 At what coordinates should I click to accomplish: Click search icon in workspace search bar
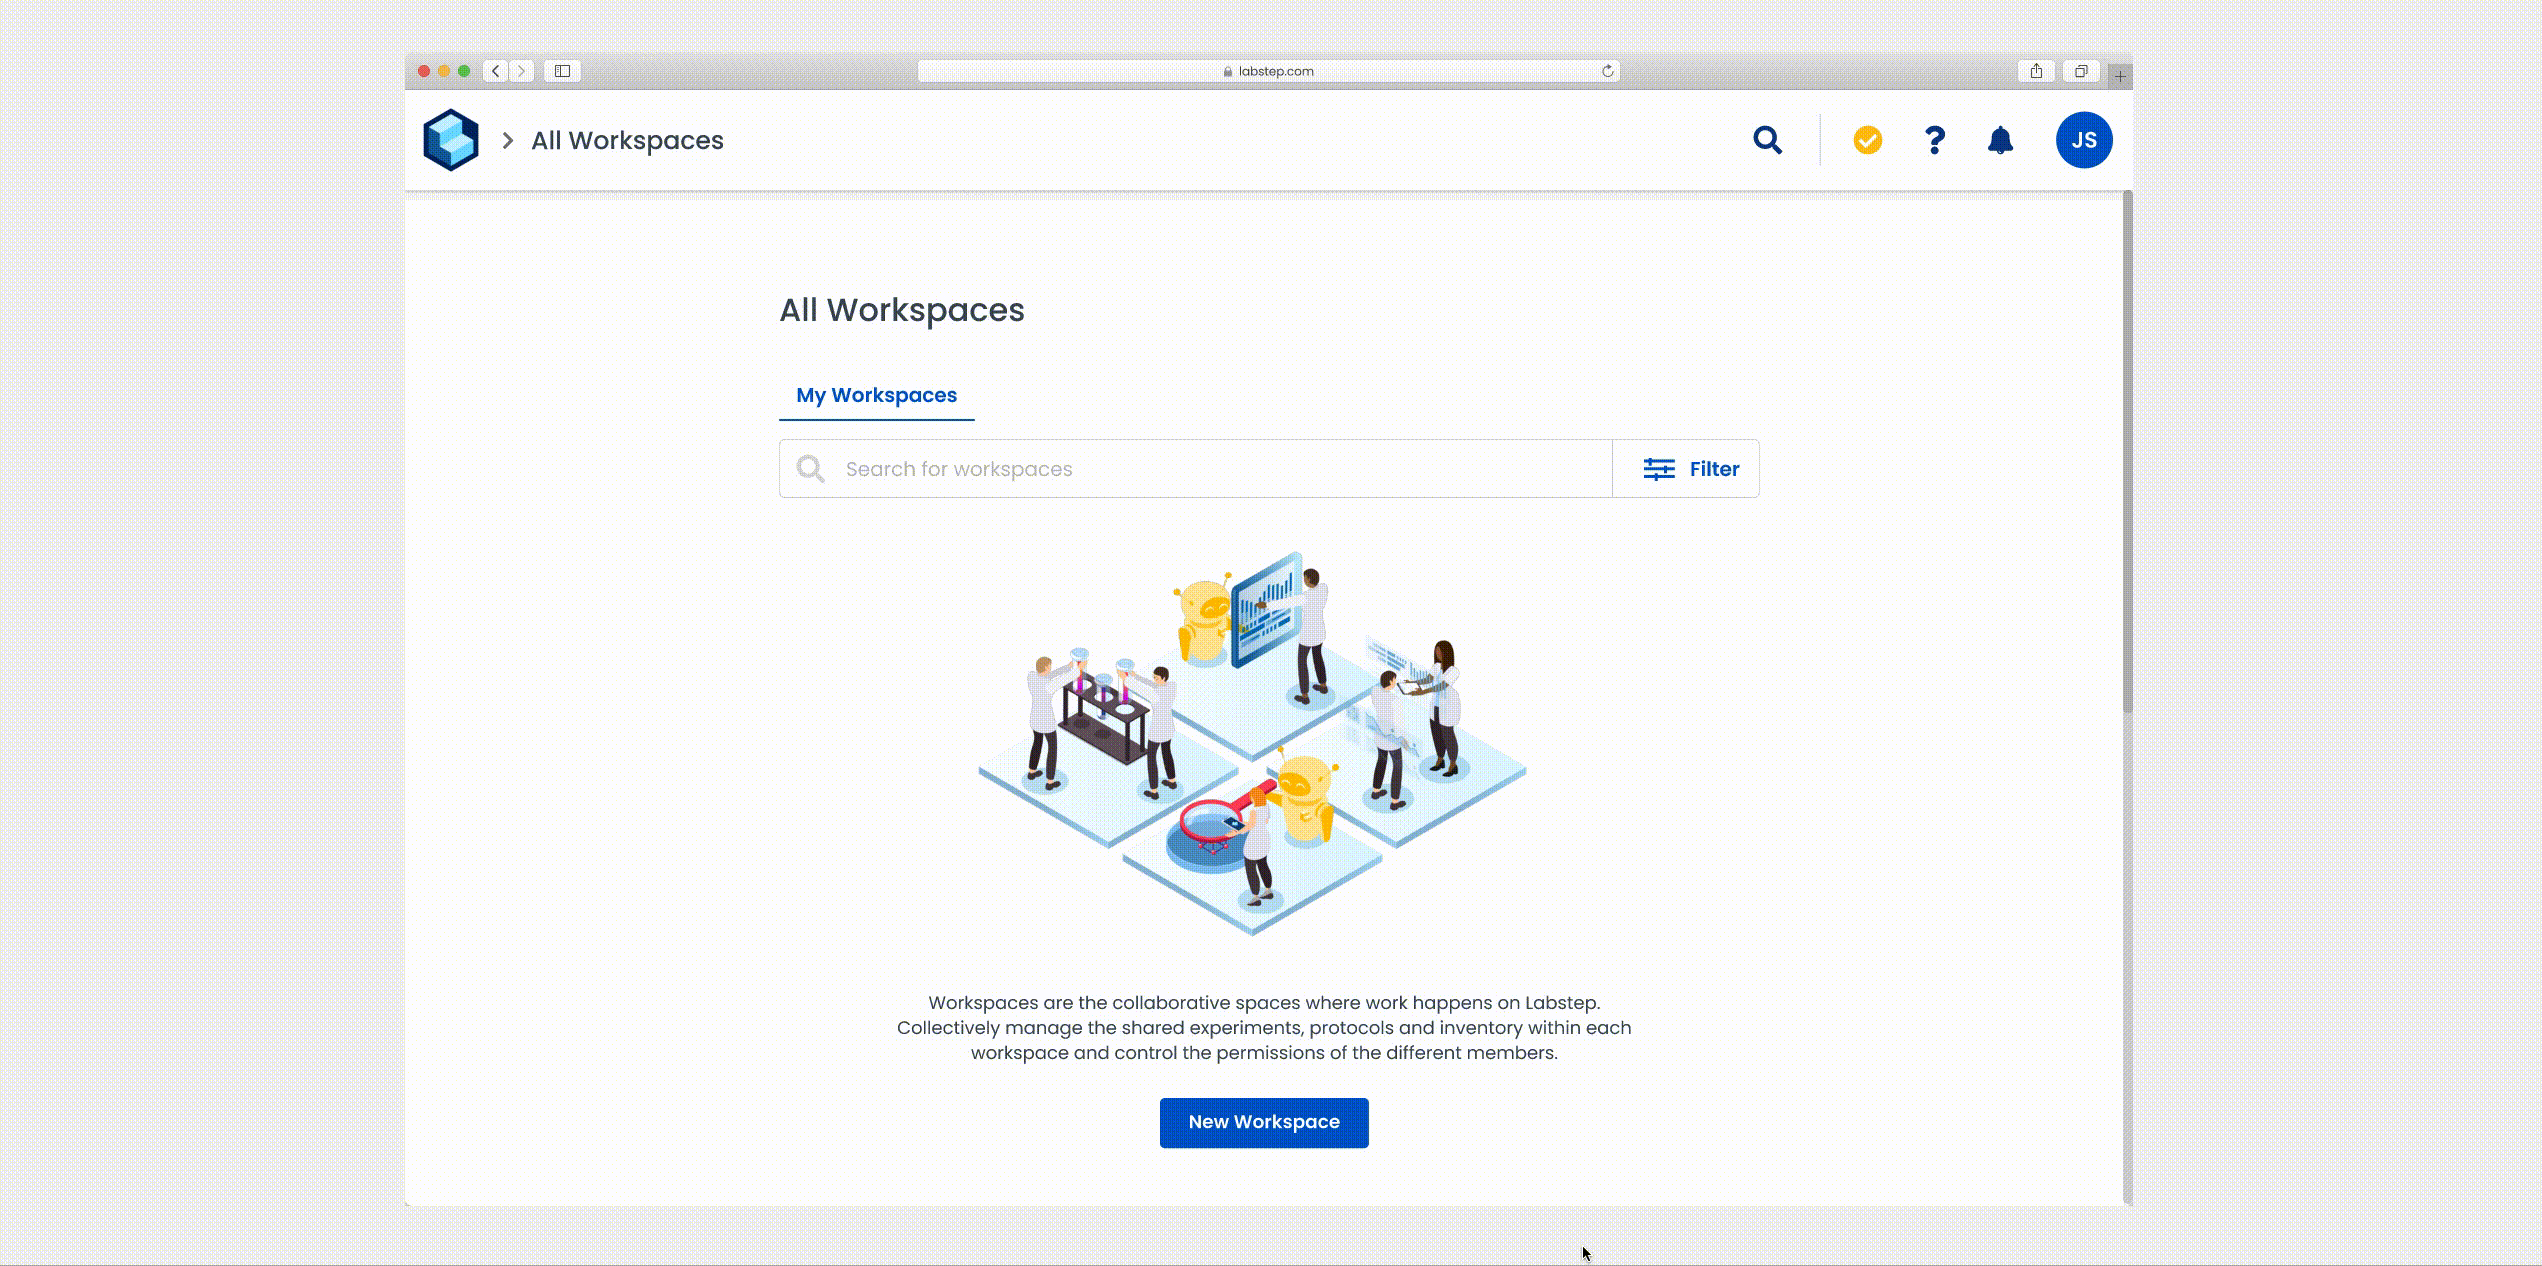tap(810, 469)
